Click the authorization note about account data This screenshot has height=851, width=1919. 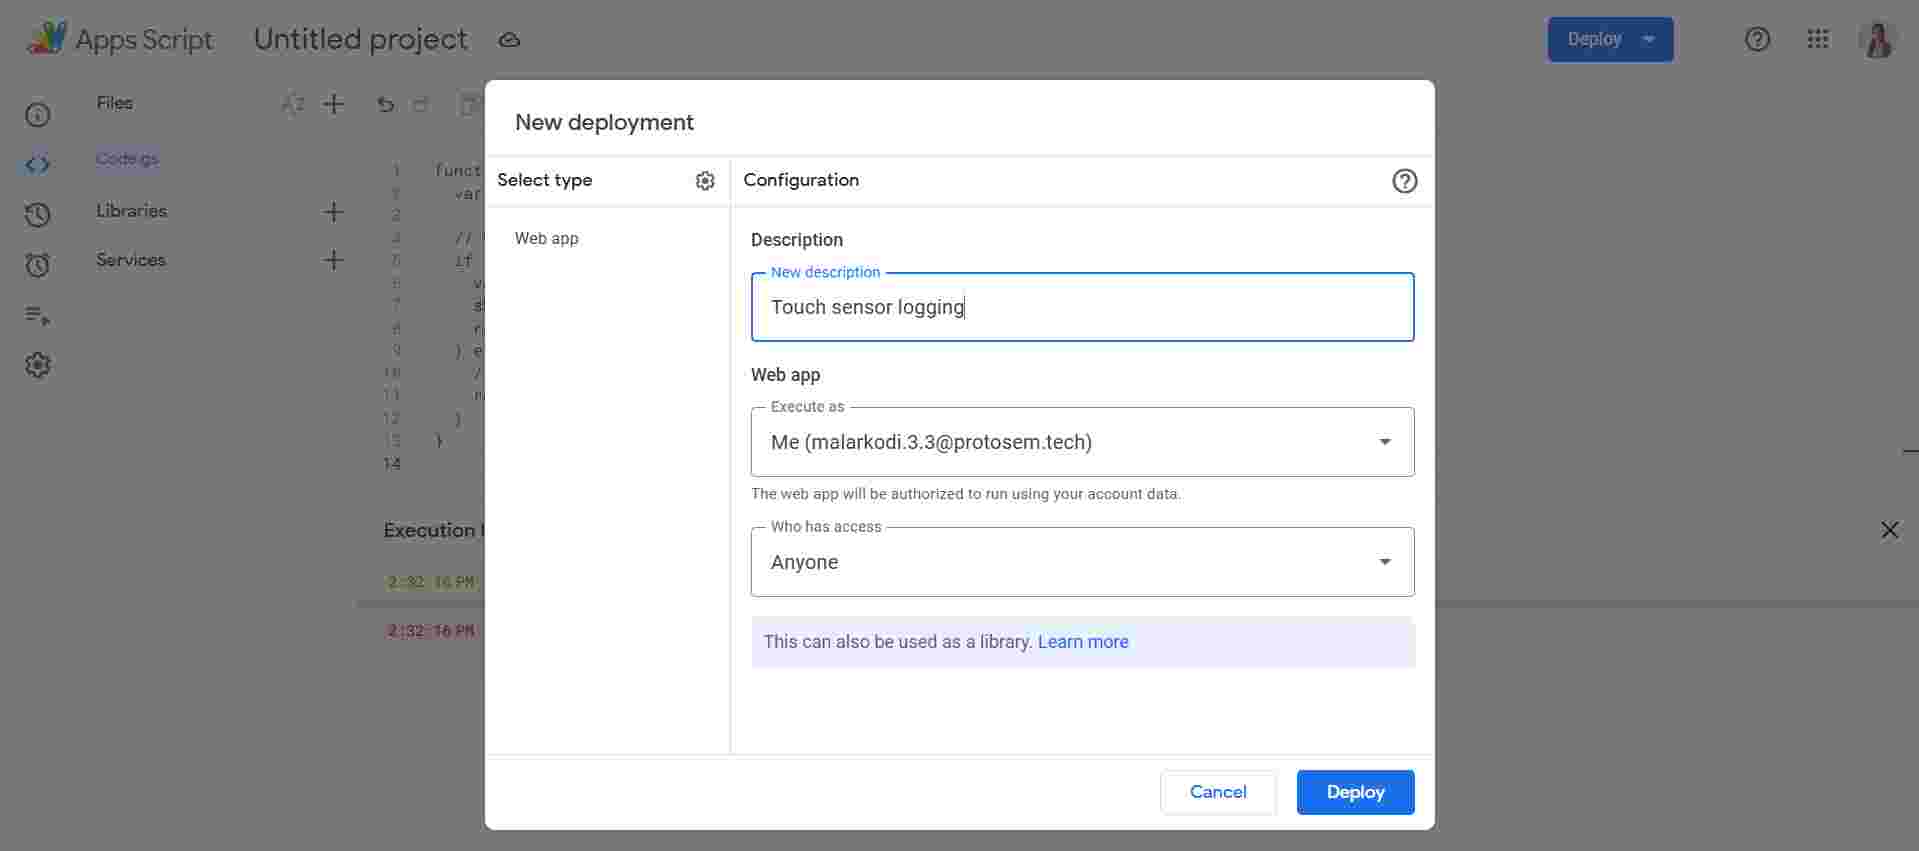(x=965, y=494)
